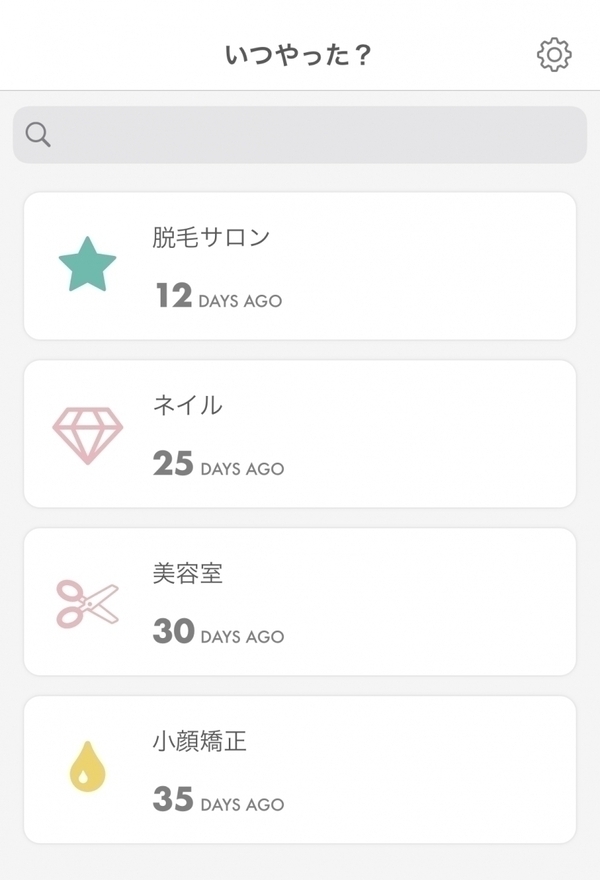Screen dimensions: 600x880
Task: Tap the pink diamond icon
Action: [88, 434]
